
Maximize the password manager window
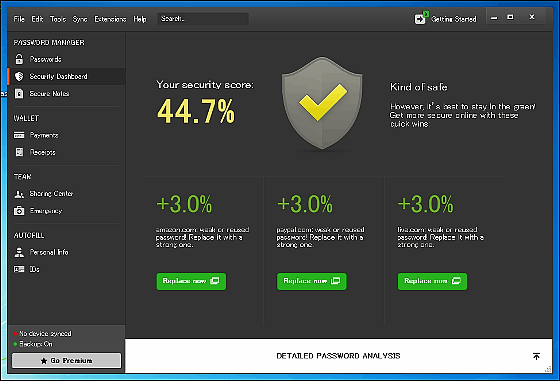[510, 17]
